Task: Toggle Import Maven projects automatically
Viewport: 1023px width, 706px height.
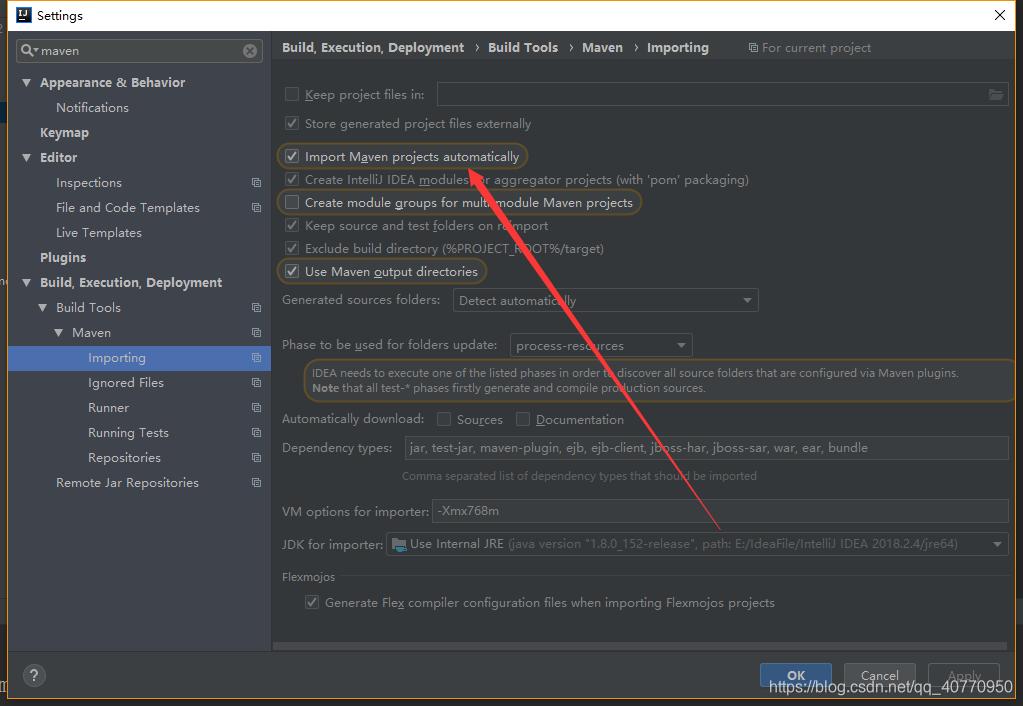Action: (292, 157)
